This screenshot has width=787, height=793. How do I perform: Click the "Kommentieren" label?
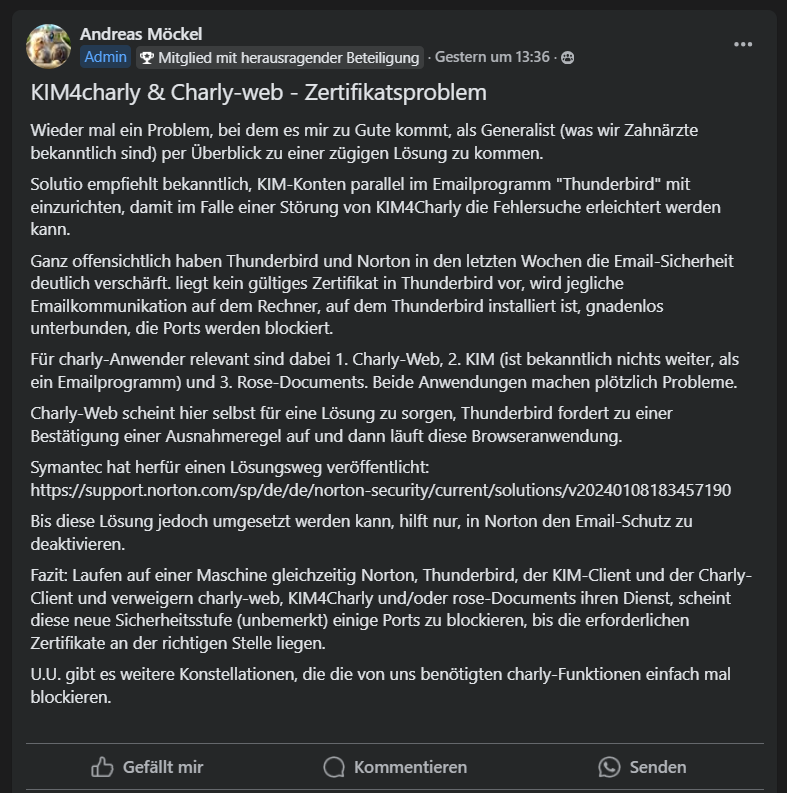coord(410,767)
